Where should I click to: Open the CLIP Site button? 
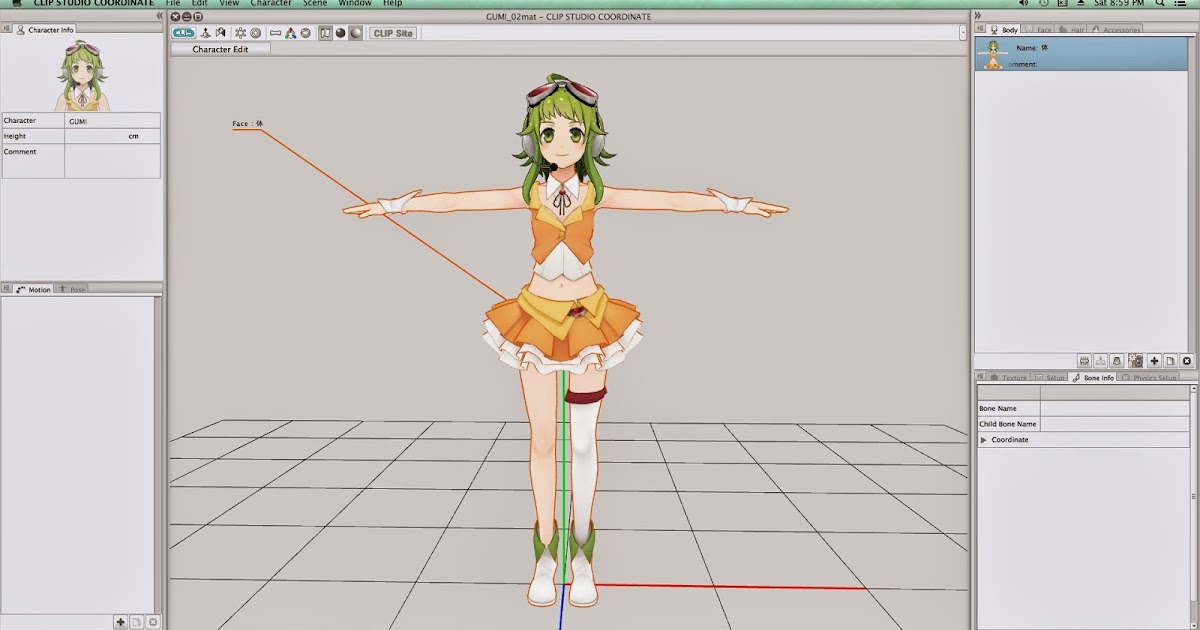point(393,33)
